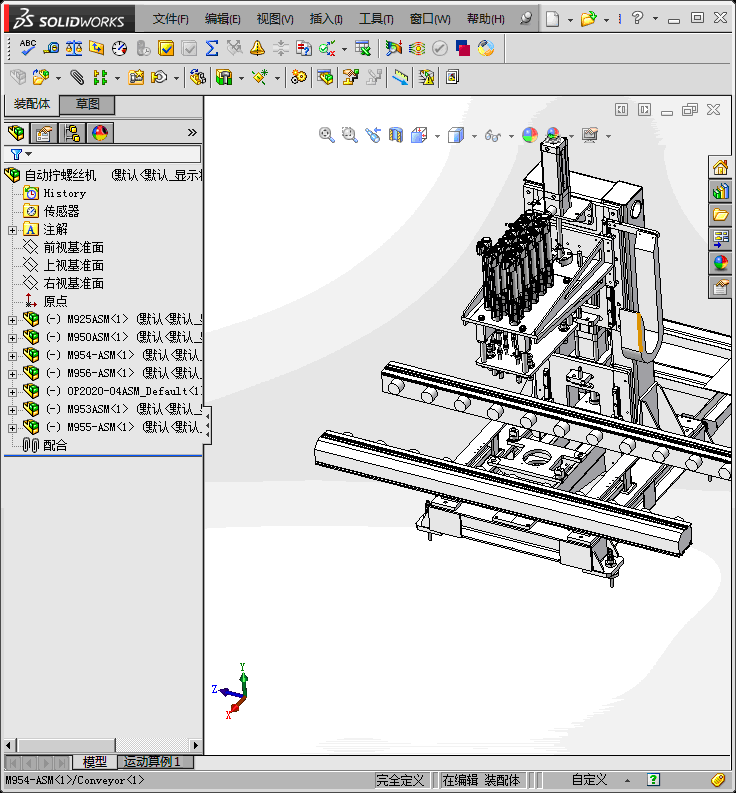Click the Zoom to Fit magnifier icon
The width and height of the screenshot is (736, 793).
[327, 135]
